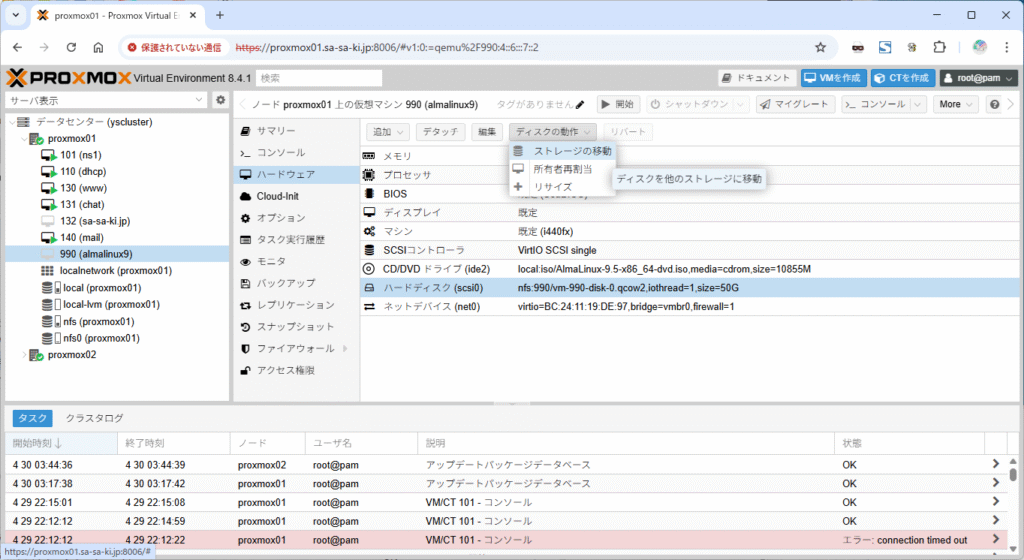The width and height of the screenshot is (1024, 560).
Task: Open the モニタ panel
Action: click(296, 261)
